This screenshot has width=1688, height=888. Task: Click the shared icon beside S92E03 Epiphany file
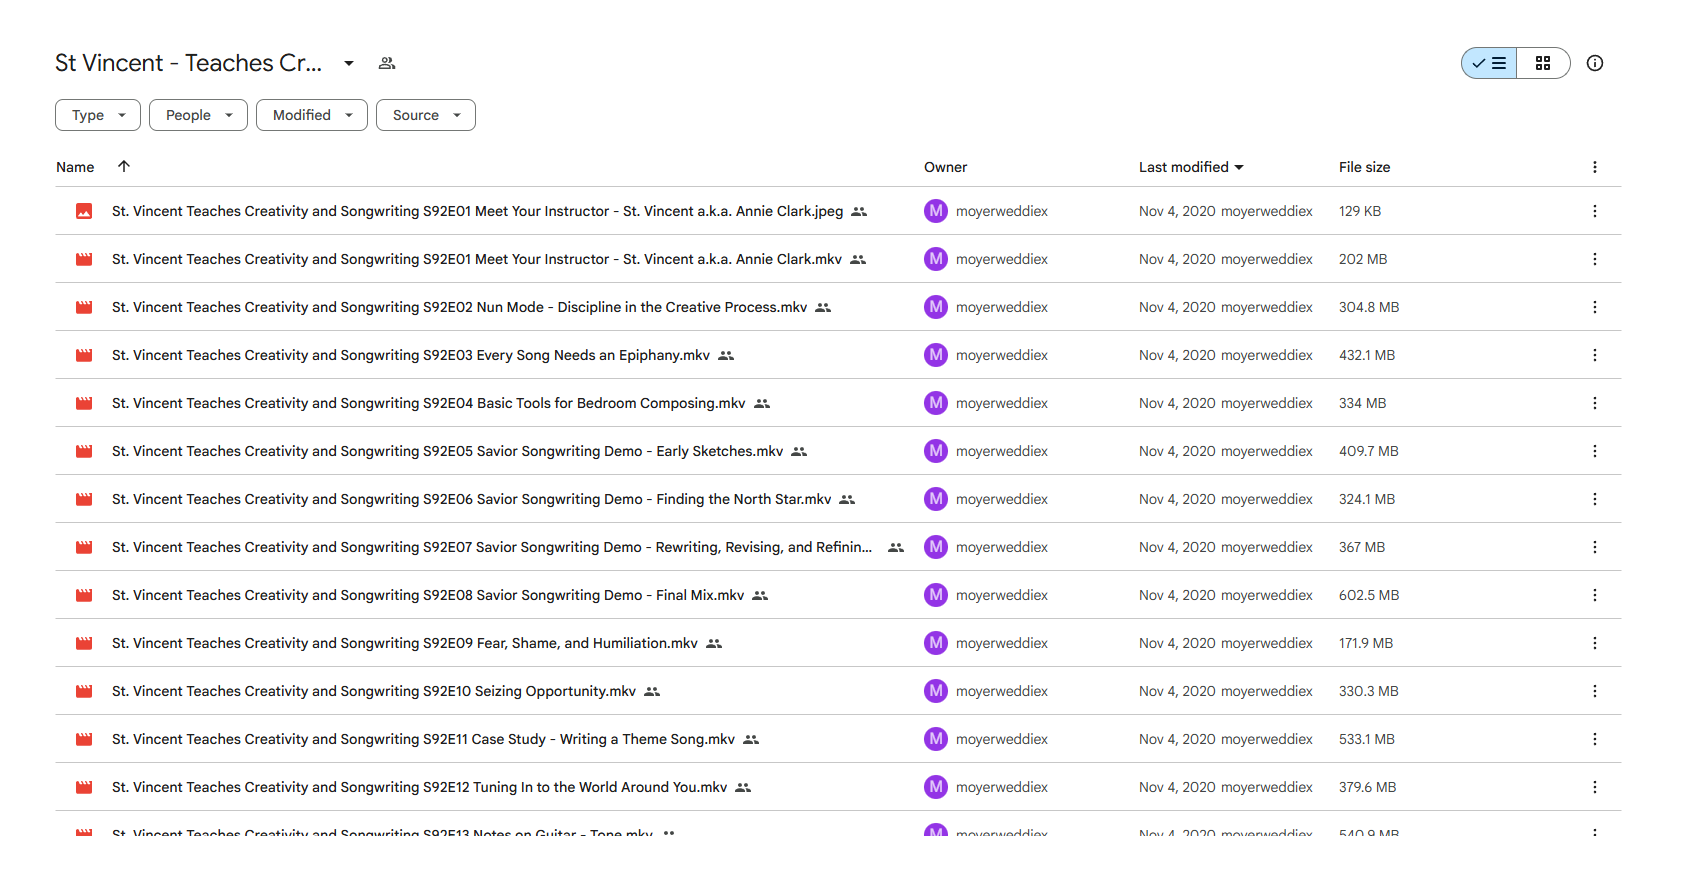coord(726,355)
